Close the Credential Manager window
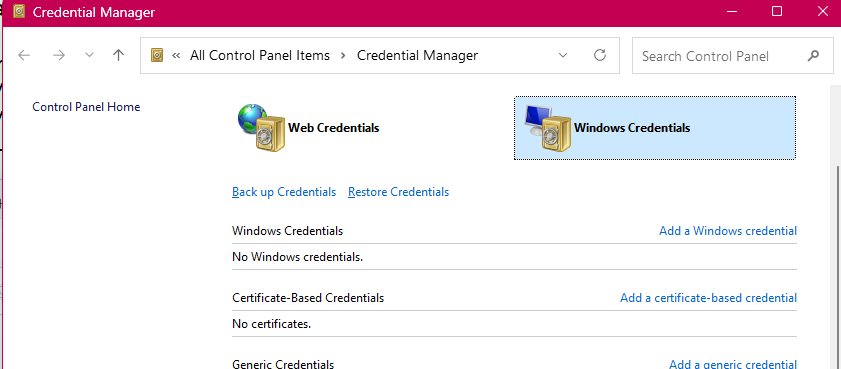 (x=822, y=11)
